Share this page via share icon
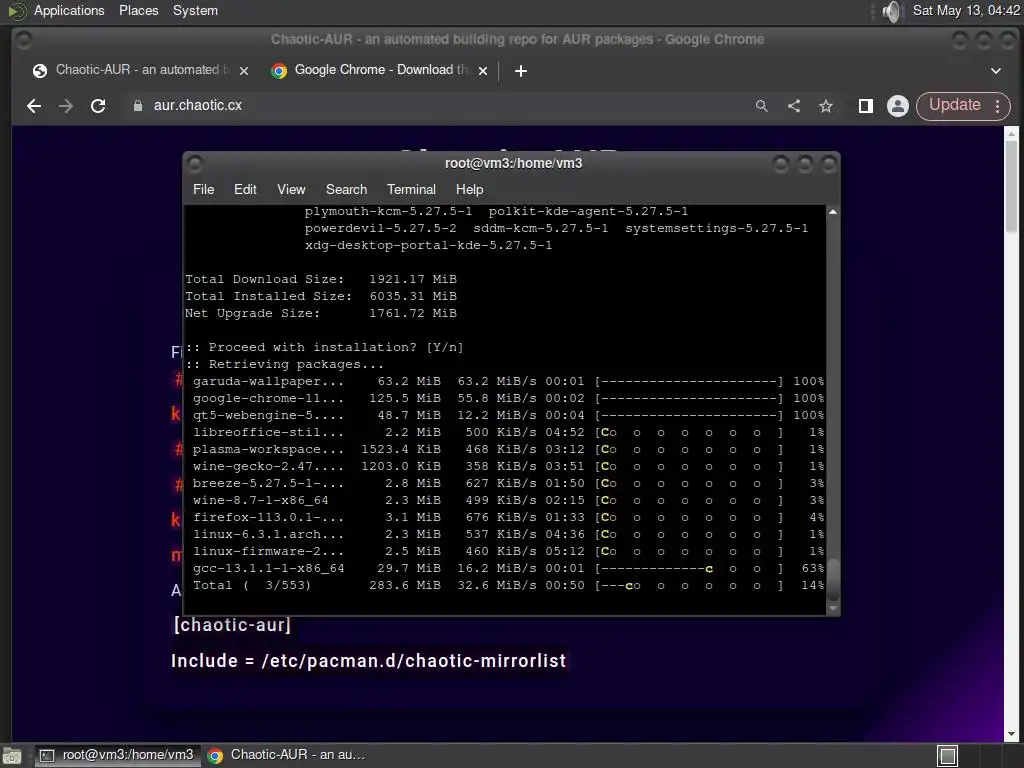The height and width of the screenshot is (768, 1024). pos(794,106)
